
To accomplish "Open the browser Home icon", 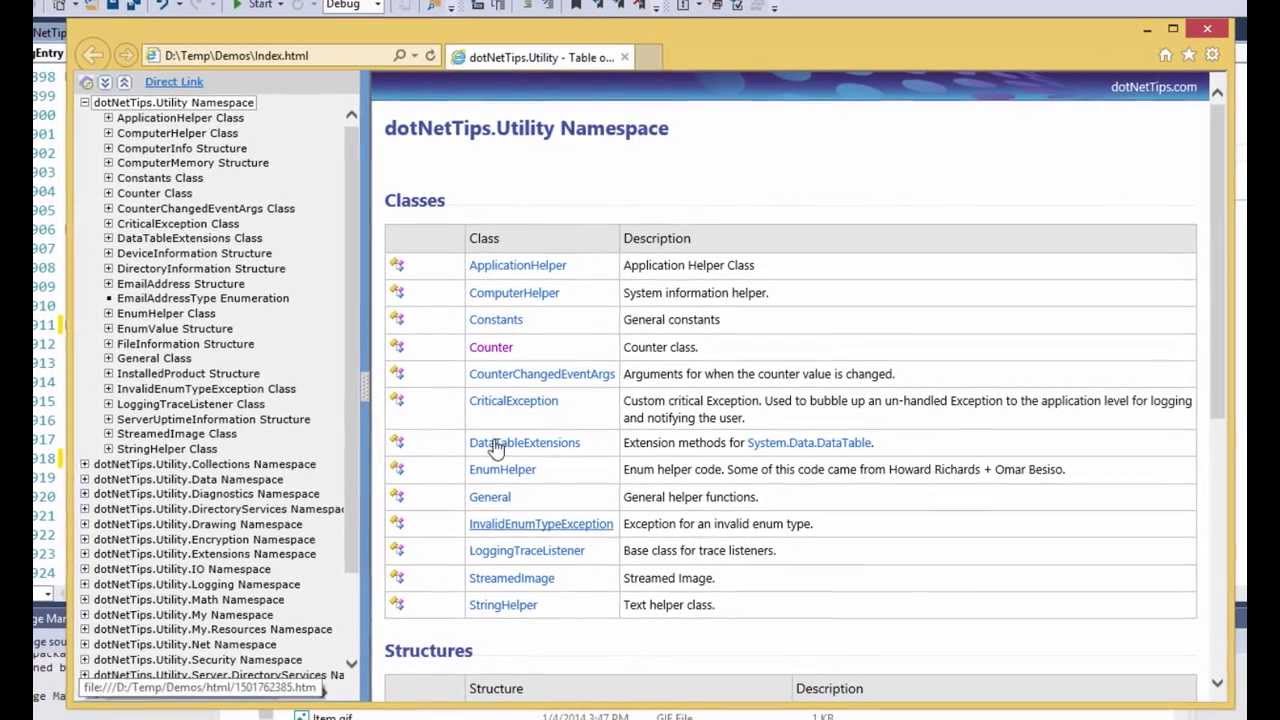I will pos(1165,56).
